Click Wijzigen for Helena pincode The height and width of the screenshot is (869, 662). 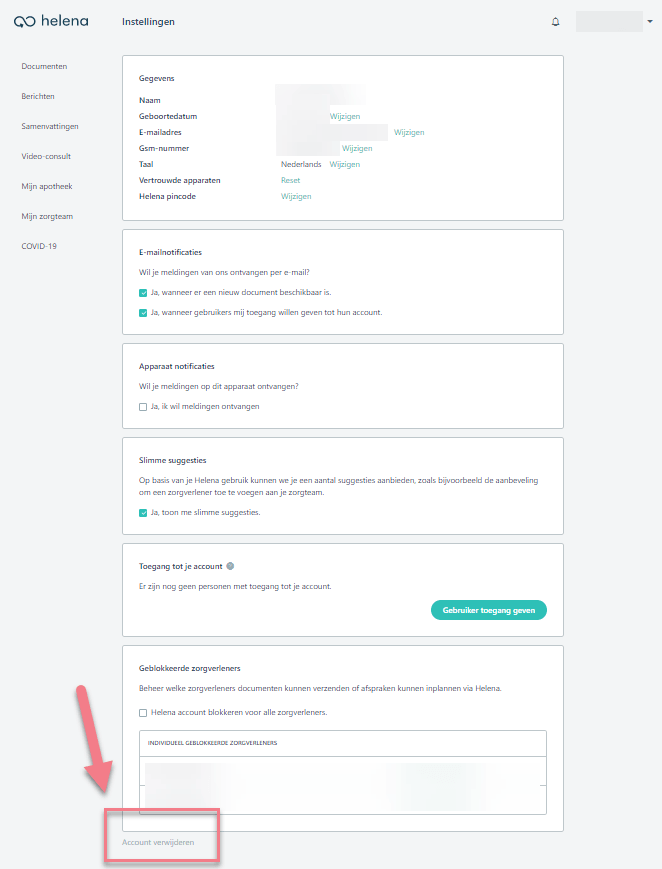tap(296, 196)
